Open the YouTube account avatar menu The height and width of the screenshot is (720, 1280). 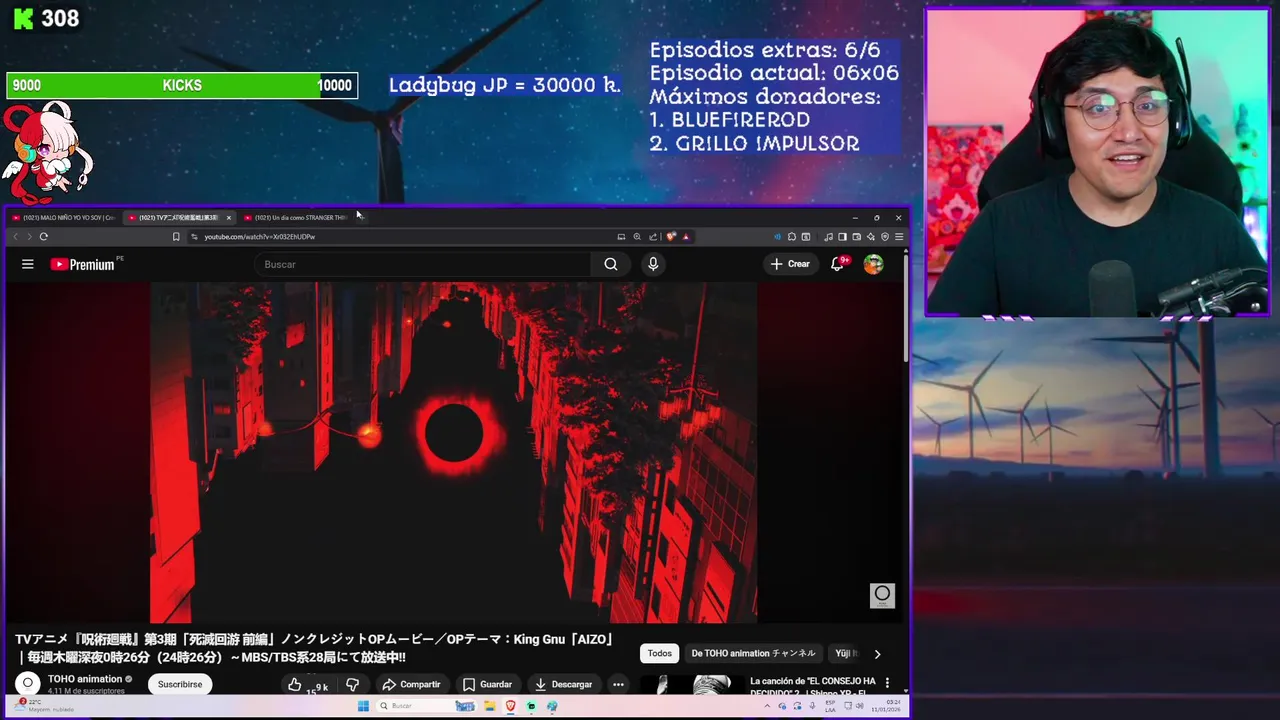pyautogui.click(x=874, y=264)
